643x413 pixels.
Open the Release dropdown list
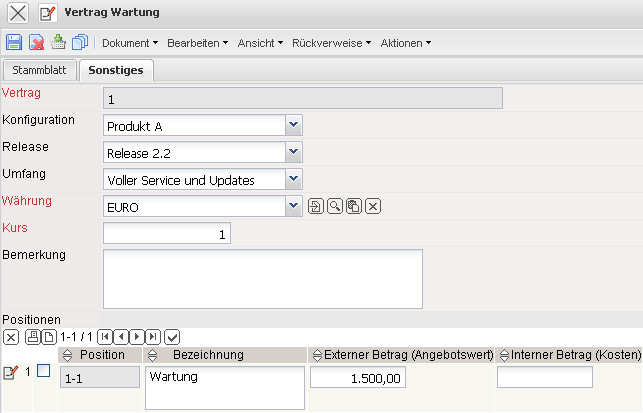click(x=293, y=152)
